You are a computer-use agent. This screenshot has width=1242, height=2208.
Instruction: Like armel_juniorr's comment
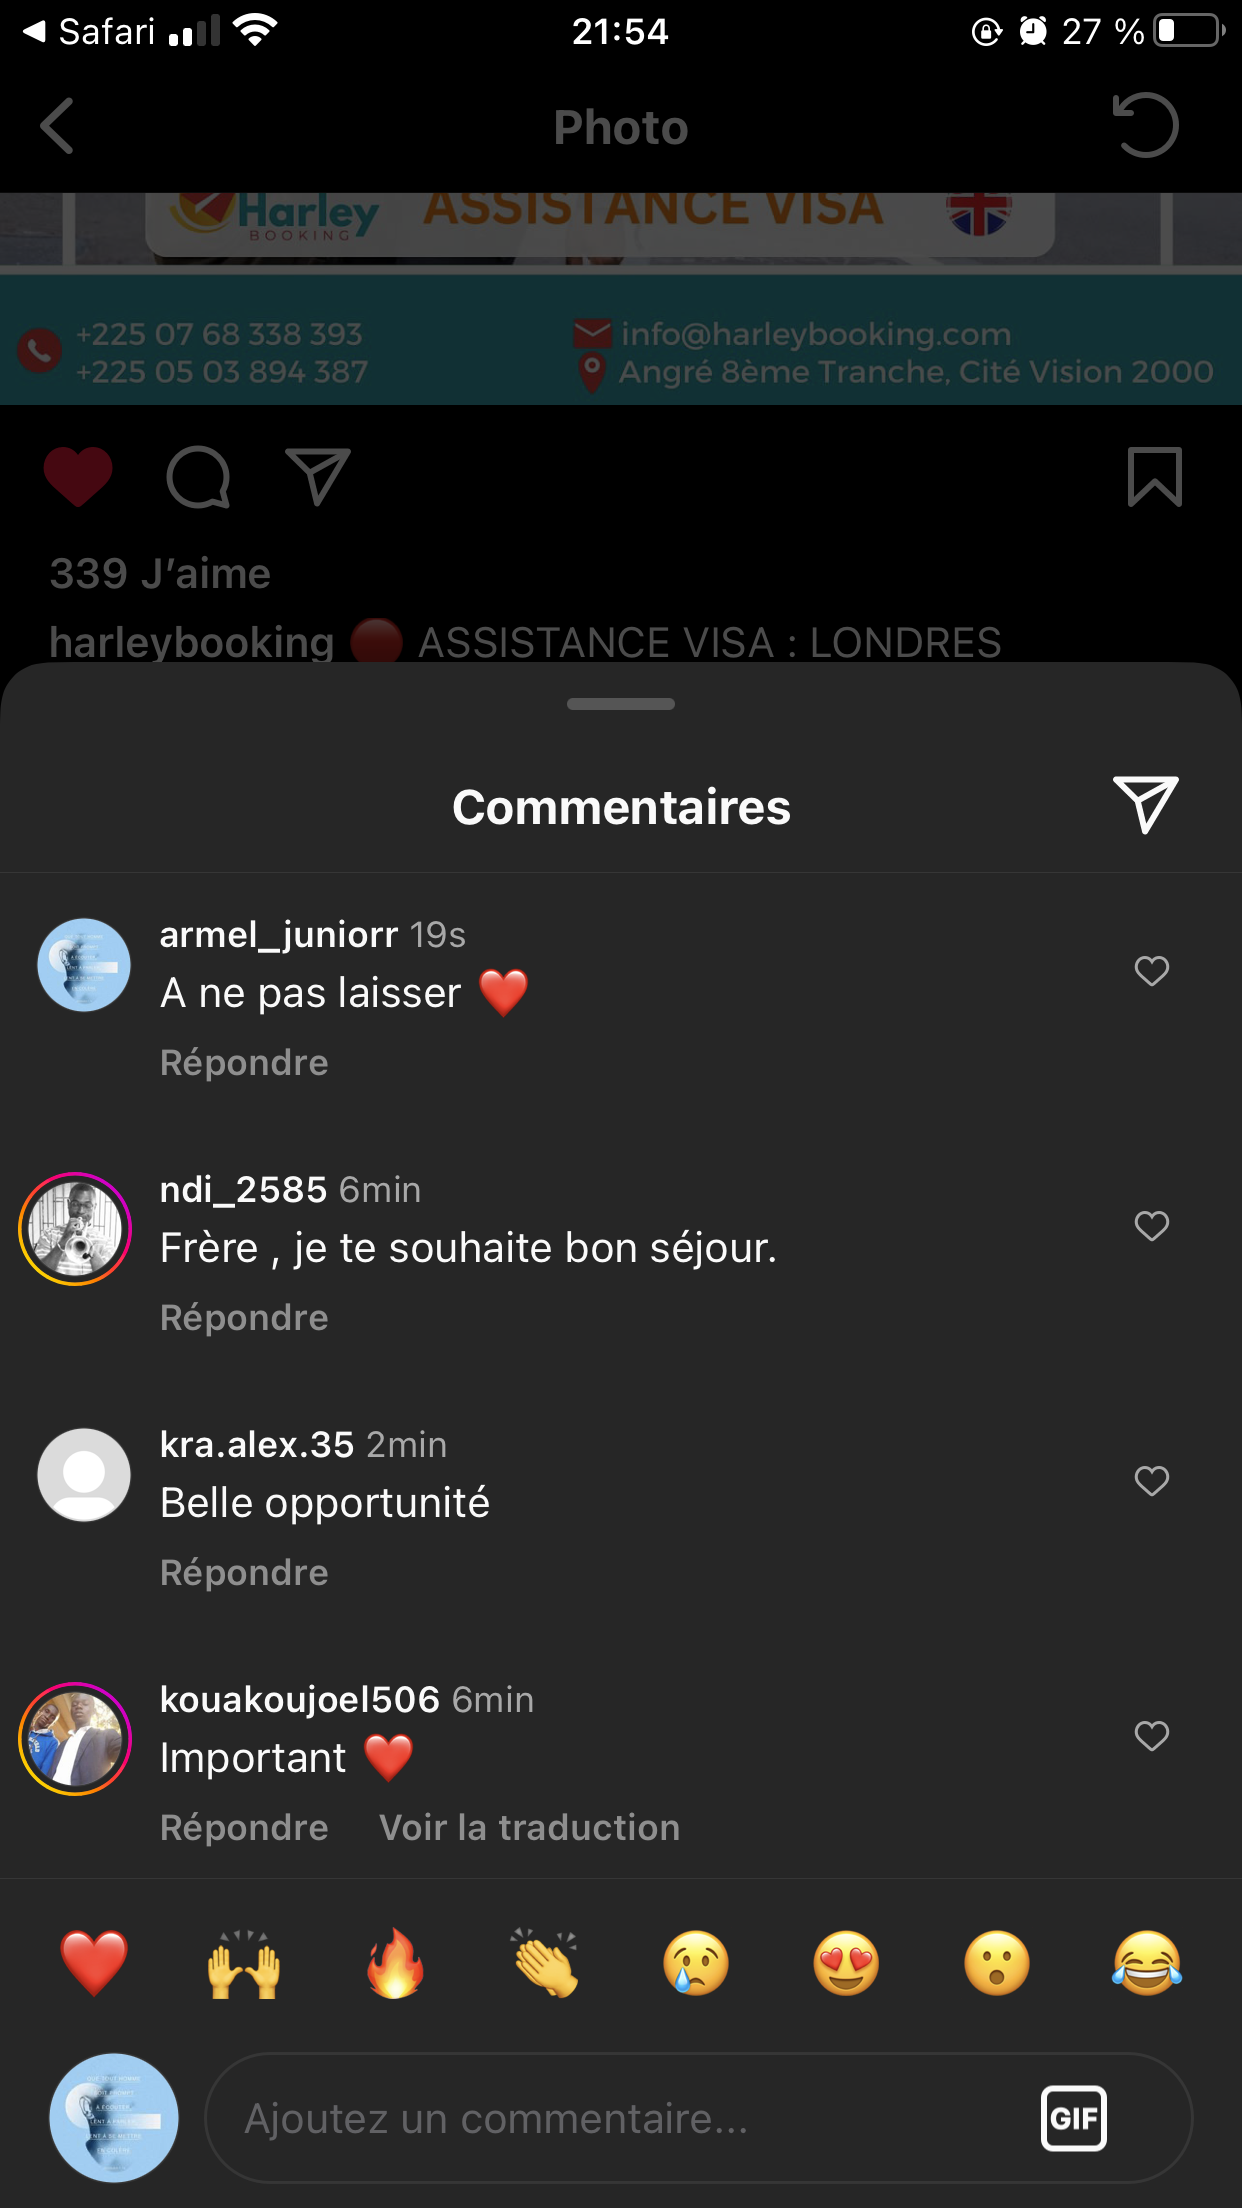pos(1152,970)
